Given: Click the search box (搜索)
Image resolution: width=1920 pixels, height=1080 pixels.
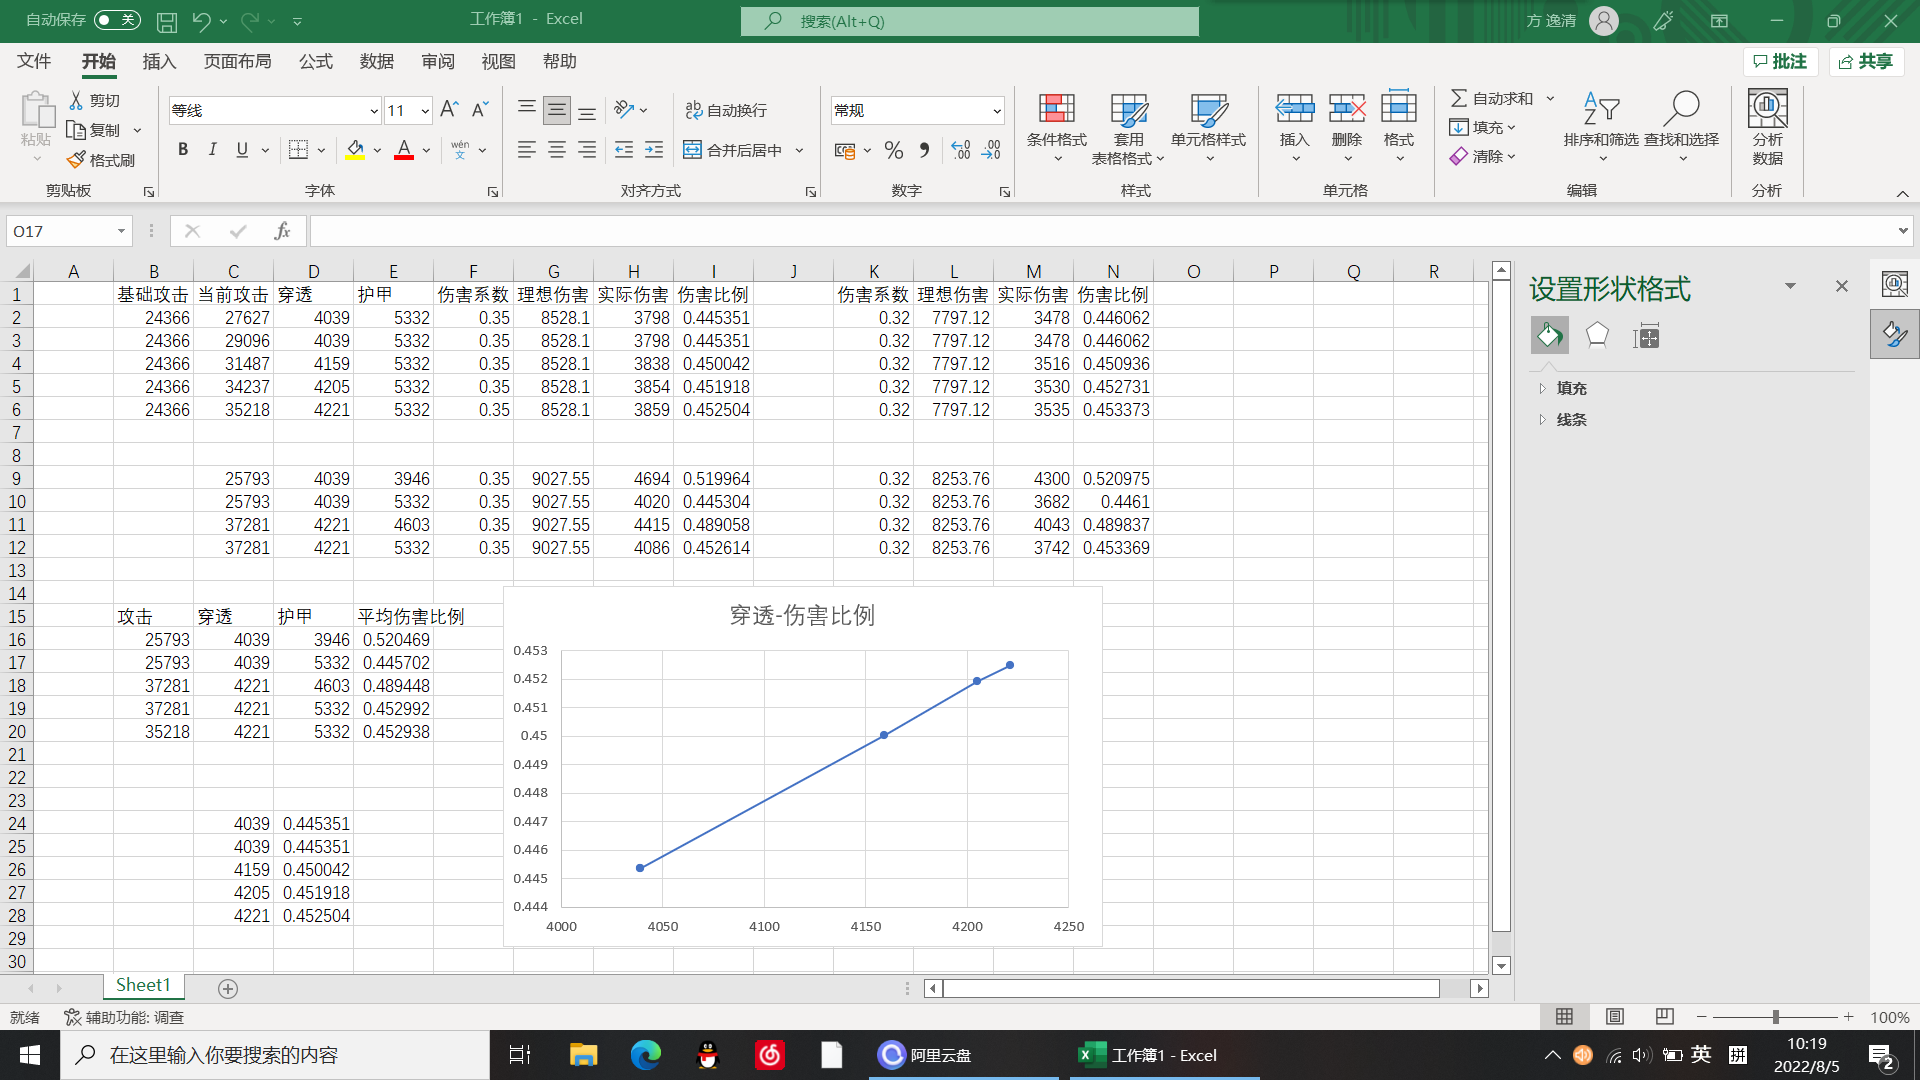Looking at the screenshot, I should click(969, 21).
